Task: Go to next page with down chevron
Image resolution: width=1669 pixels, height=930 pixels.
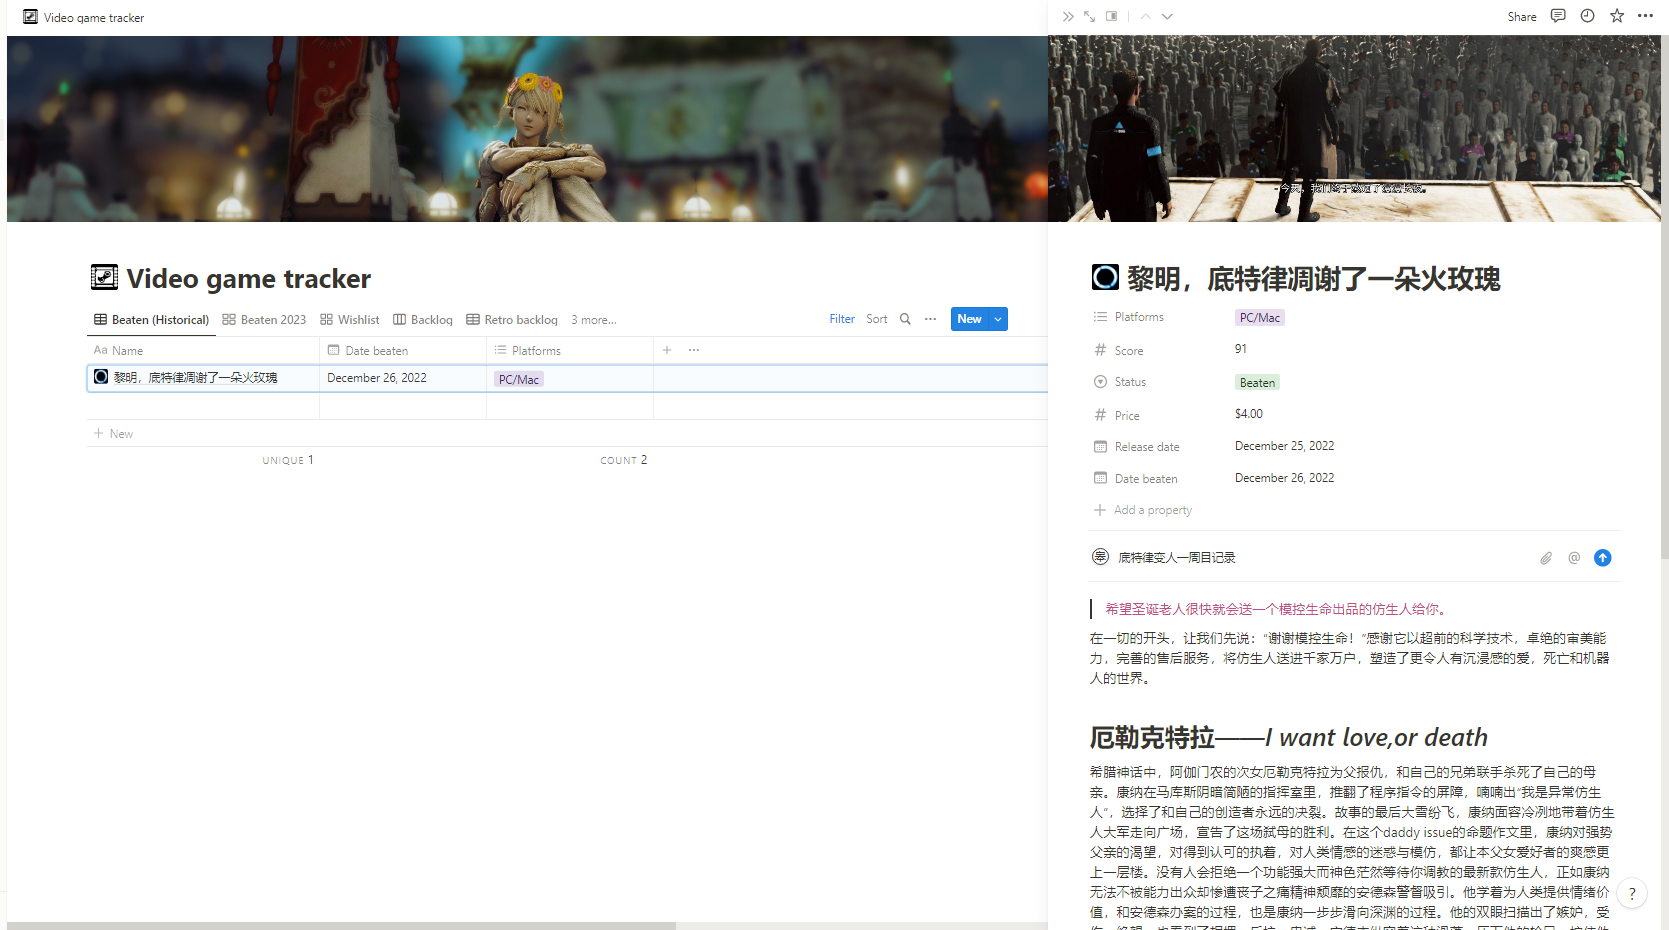Action: click(x=1167, y=16)
